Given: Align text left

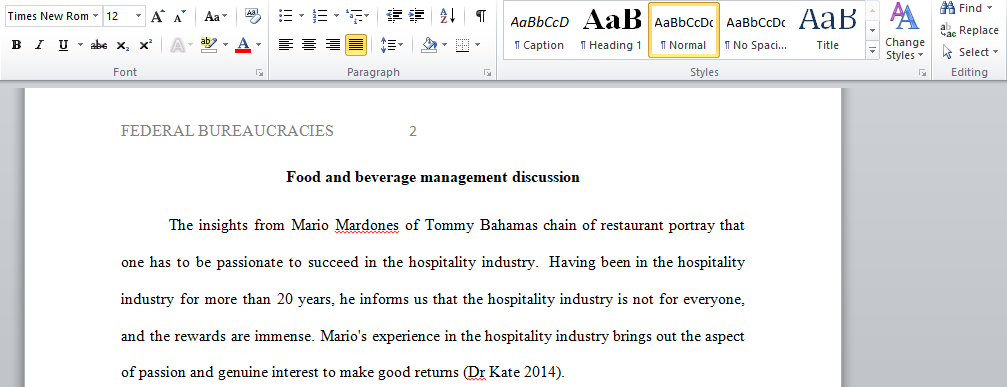Looking at the screenshot, I should click(x=286, y=45).
